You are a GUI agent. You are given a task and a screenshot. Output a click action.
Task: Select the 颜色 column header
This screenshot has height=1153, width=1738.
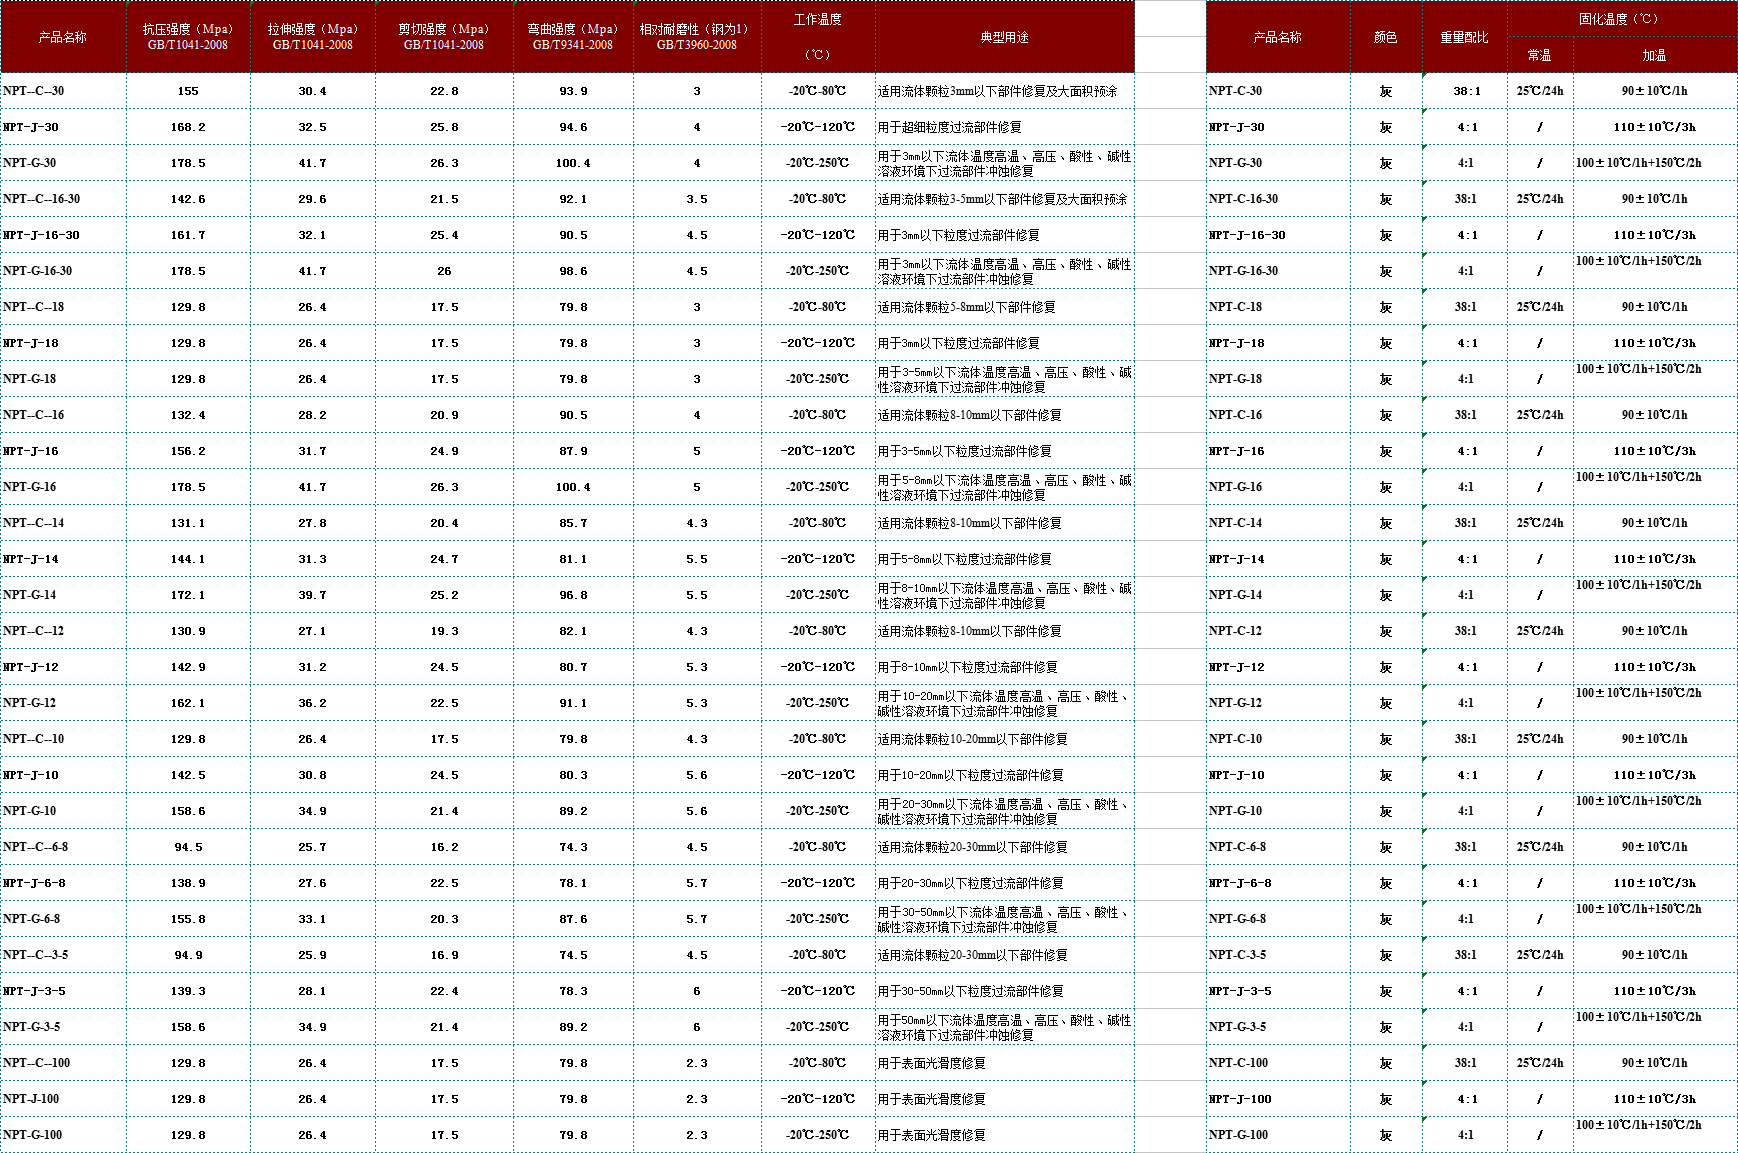1385,37
